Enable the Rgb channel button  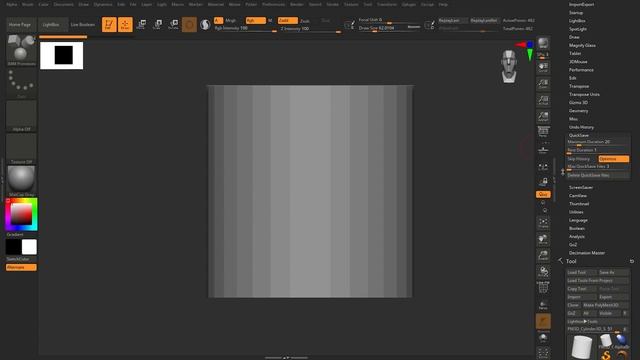[x=256, y=20]
